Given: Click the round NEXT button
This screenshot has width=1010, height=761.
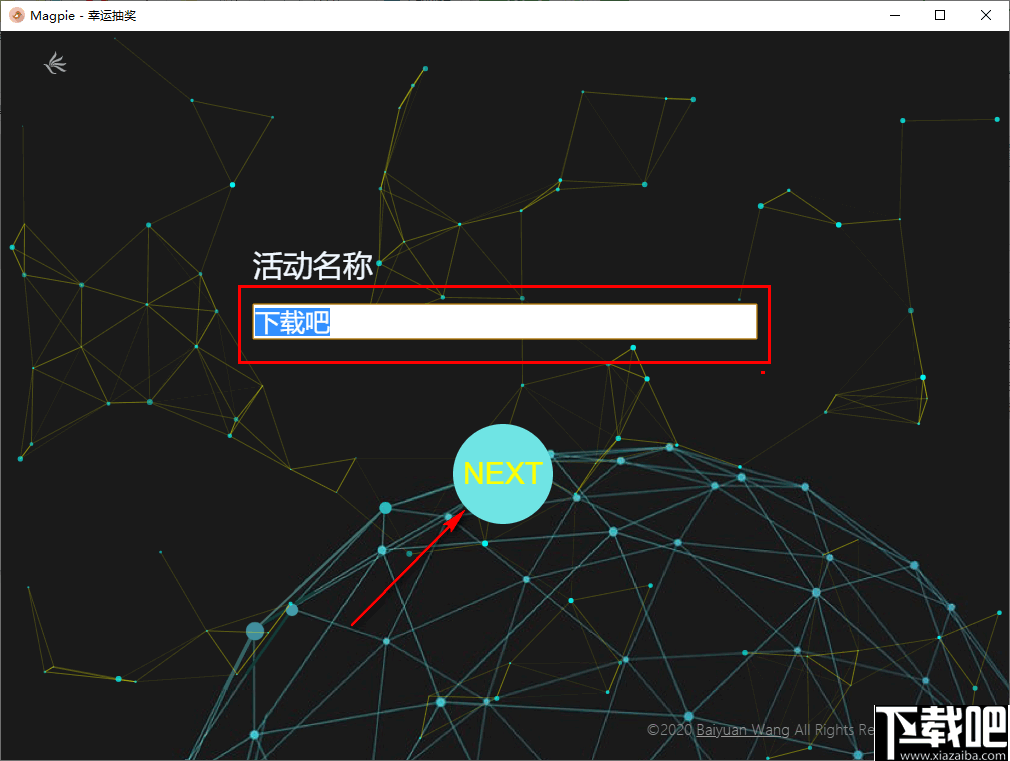Looking at the screenshot, I should tap(502, 474).
